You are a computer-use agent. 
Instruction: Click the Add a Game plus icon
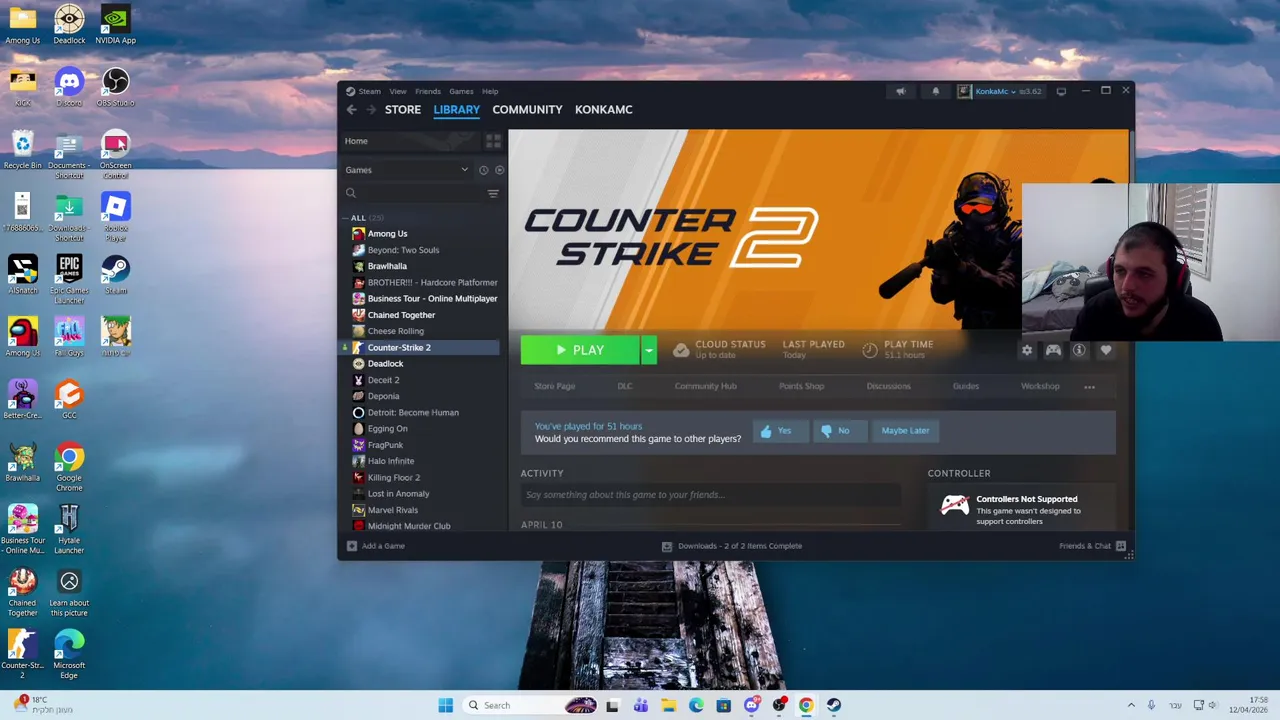[351, 546]
